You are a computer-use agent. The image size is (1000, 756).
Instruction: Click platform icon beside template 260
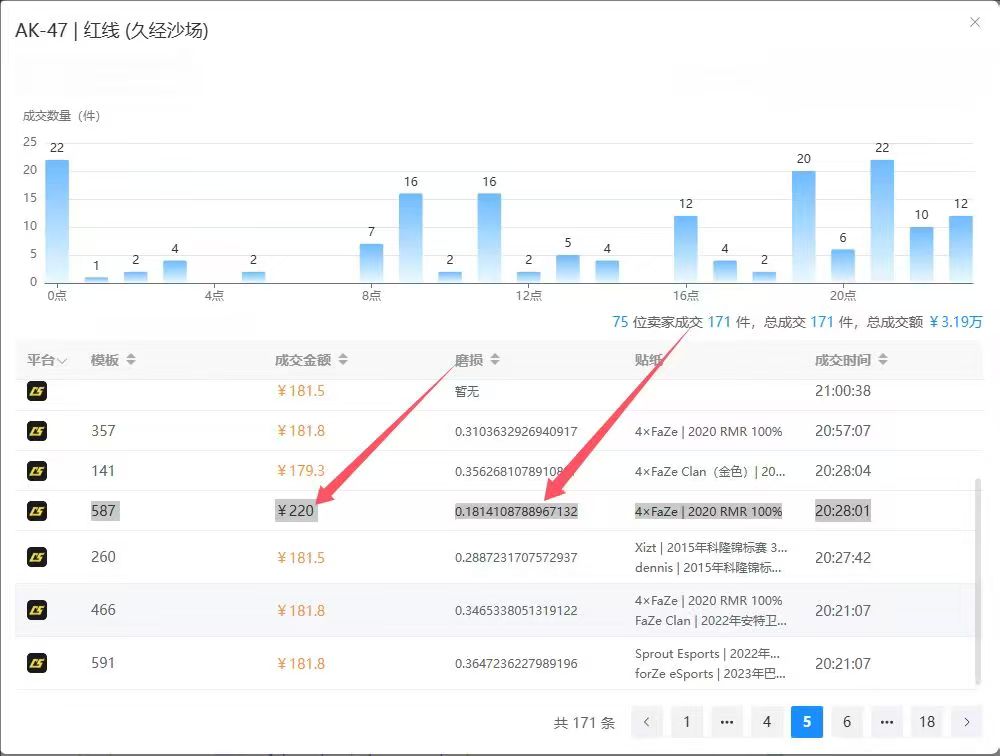tap(37, 557)
